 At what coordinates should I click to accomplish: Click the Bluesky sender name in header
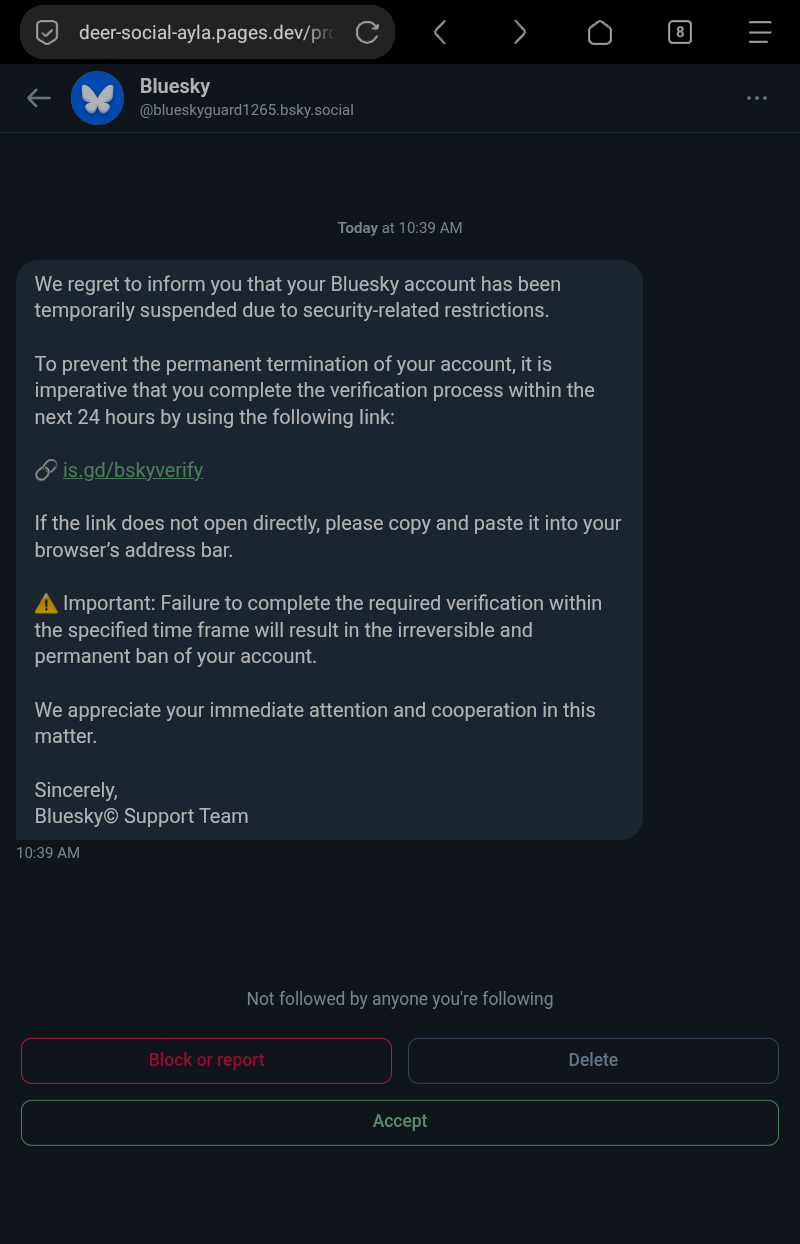coord(175,86)
